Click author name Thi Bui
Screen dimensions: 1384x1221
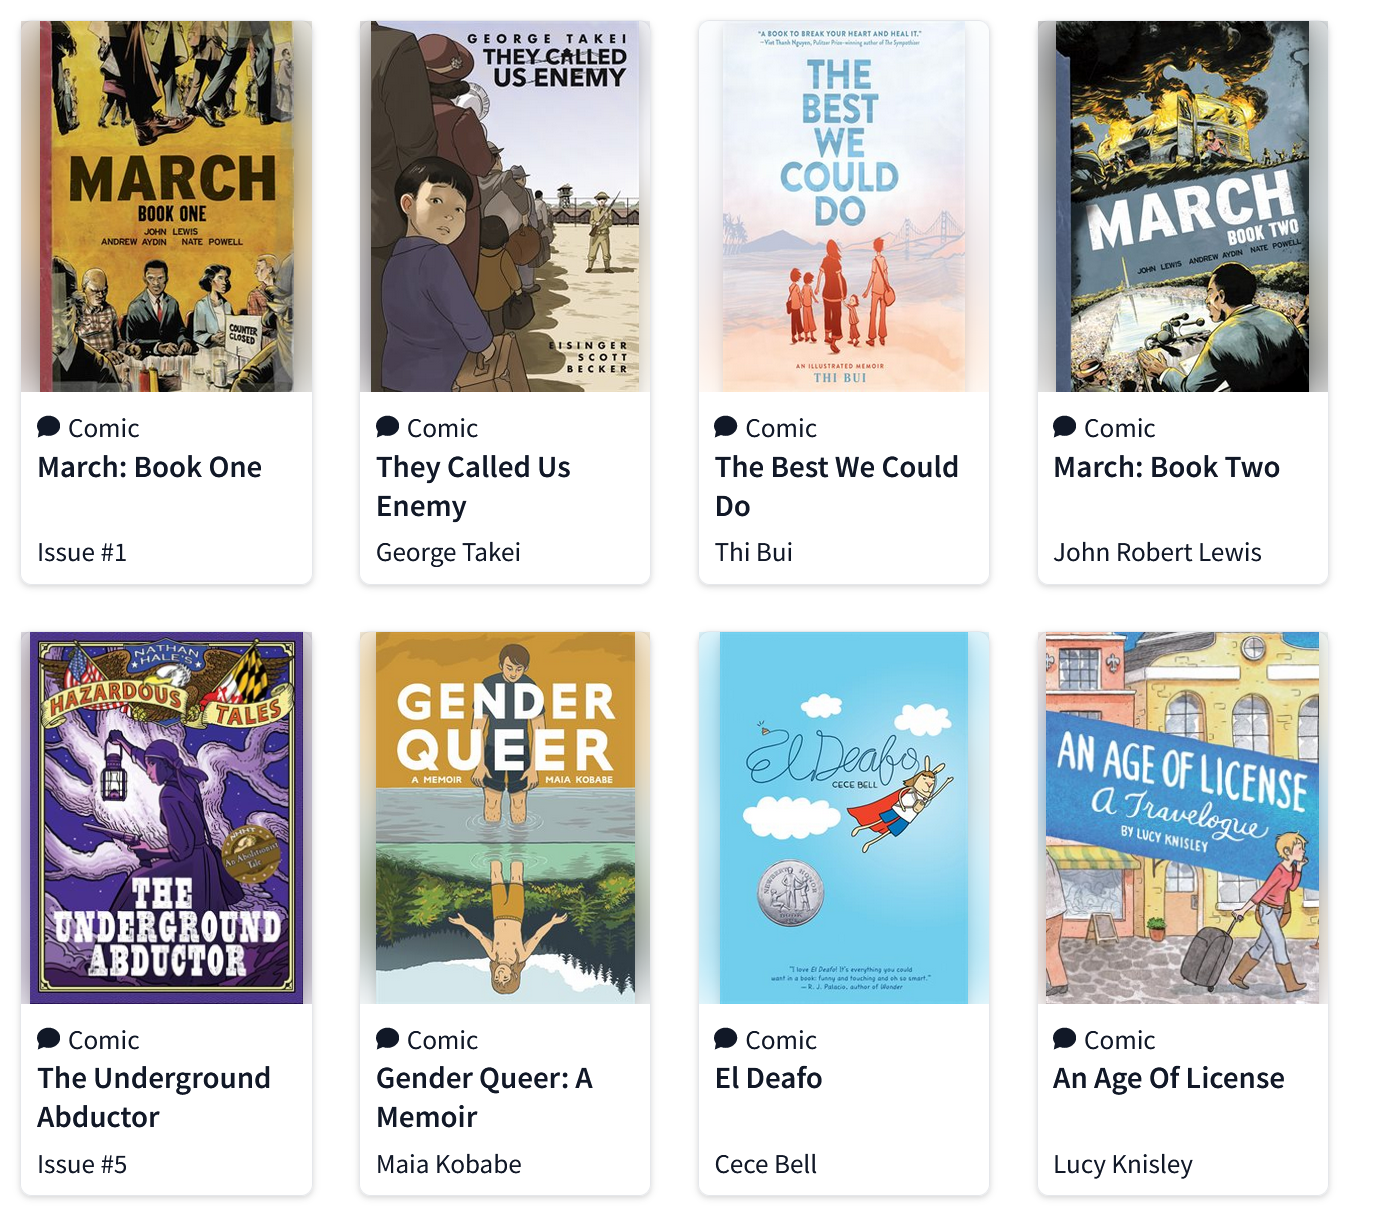(753, 551)
